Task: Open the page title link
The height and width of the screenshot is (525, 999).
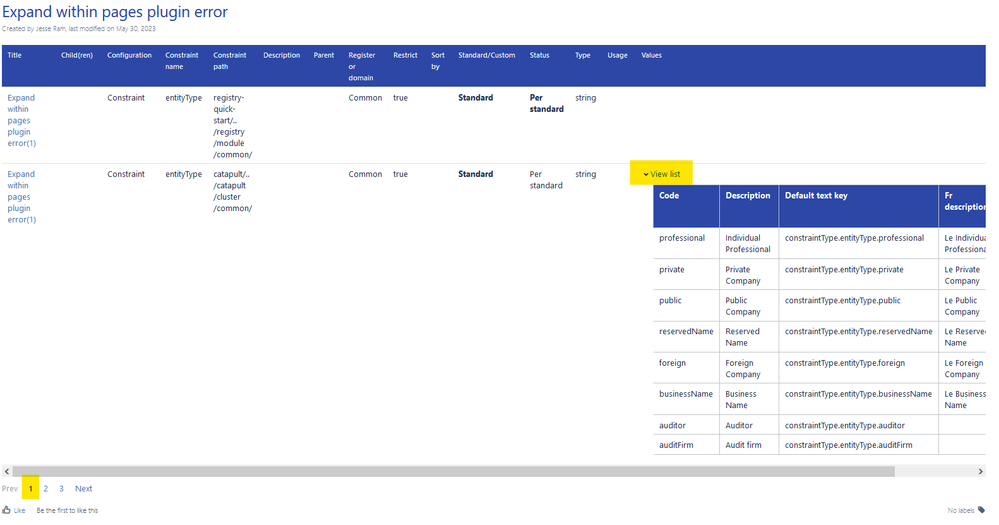Action: [115, 11]
